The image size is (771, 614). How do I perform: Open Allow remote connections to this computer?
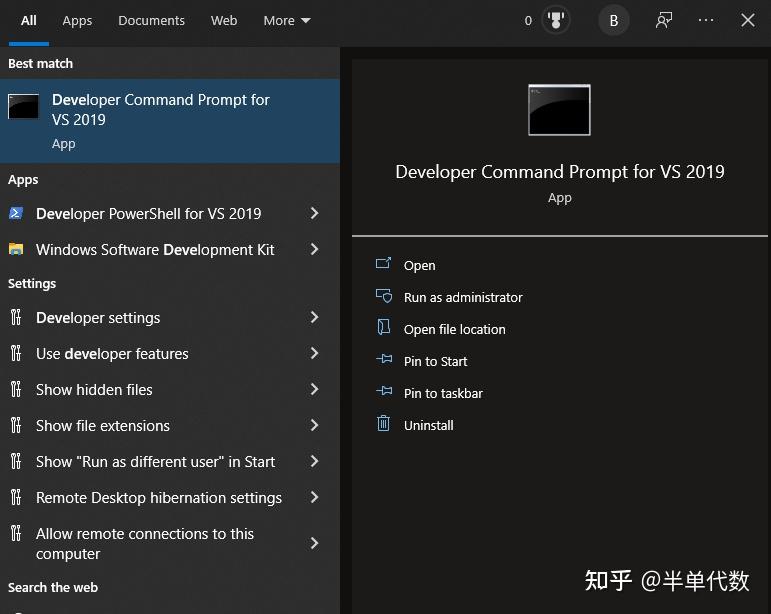click(x=170, y=543)
